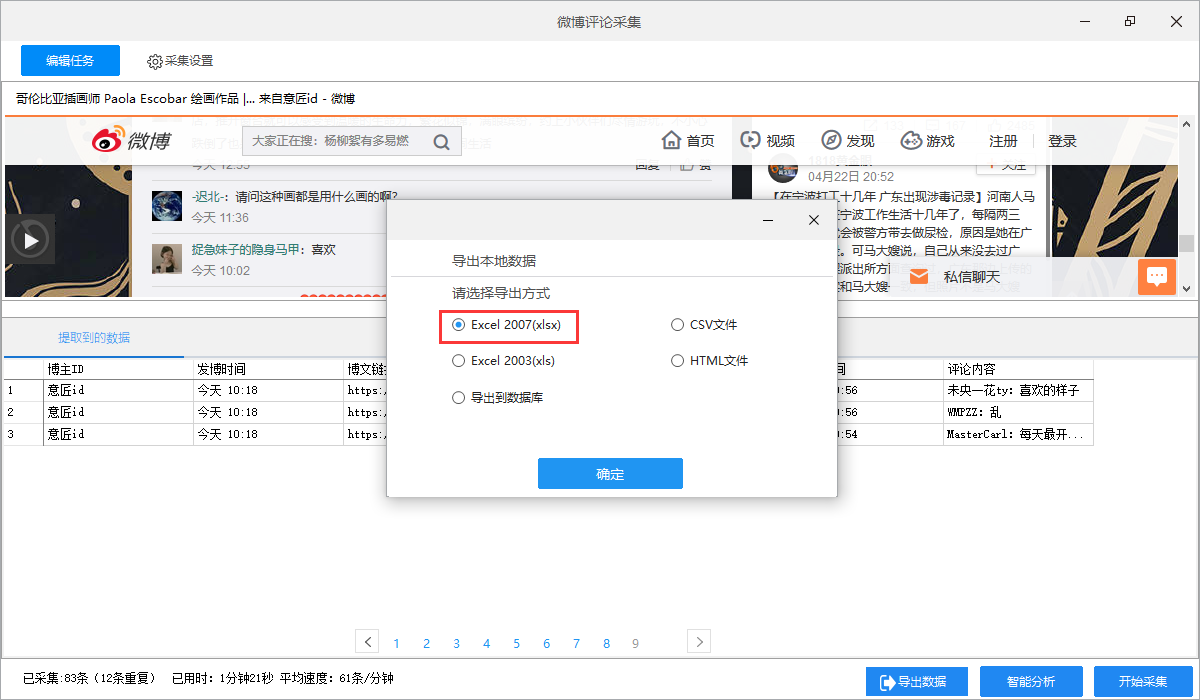Go to page 9
Viewport: 1200px width, 700px height.
click(636, 644)
